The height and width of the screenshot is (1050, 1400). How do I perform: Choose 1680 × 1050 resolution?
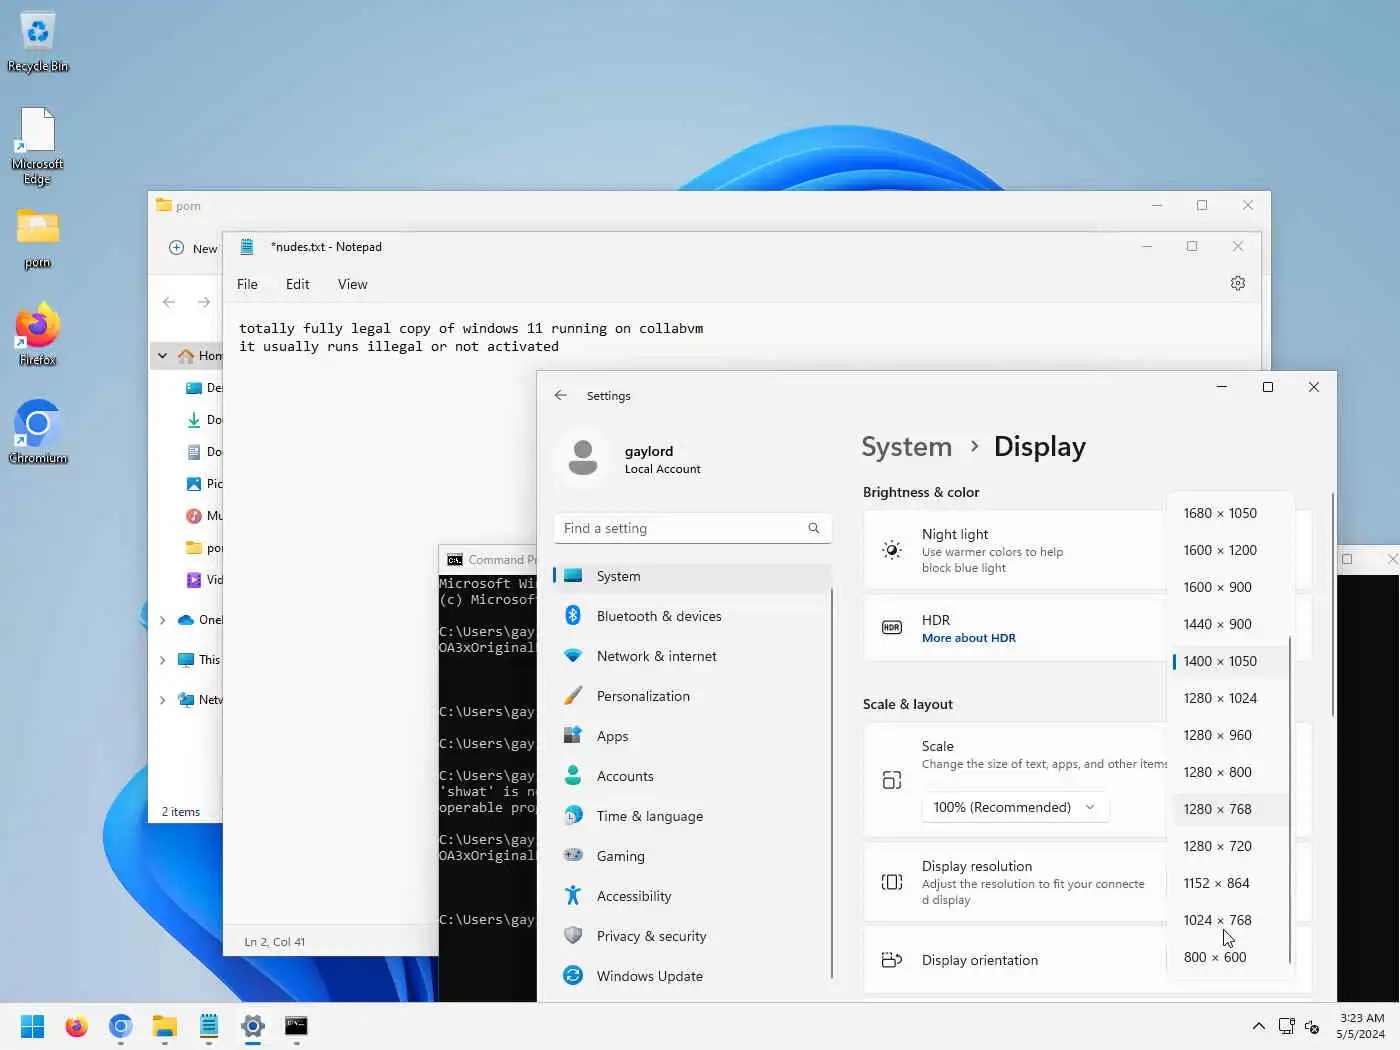pyautogui.click(x=1229, y=513)
